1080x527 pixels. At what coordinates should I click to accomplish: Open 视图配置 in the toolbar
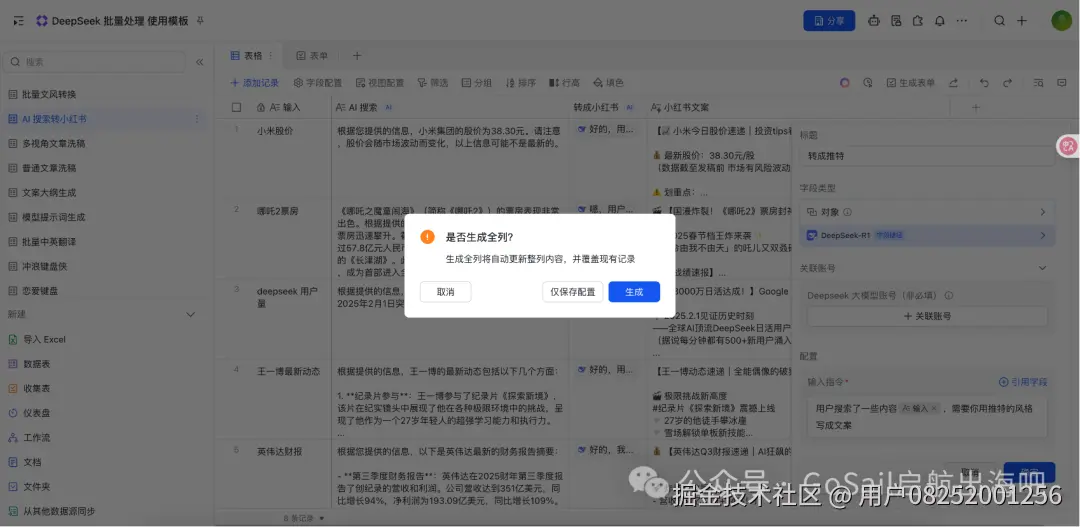(380, 83)
